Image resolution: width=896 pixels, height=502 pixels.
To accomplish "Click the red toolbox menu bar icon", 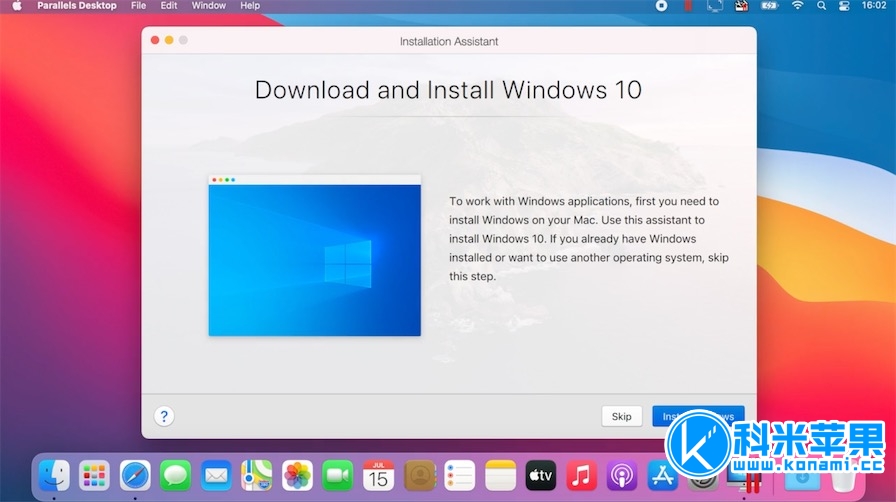I will 741,6.
